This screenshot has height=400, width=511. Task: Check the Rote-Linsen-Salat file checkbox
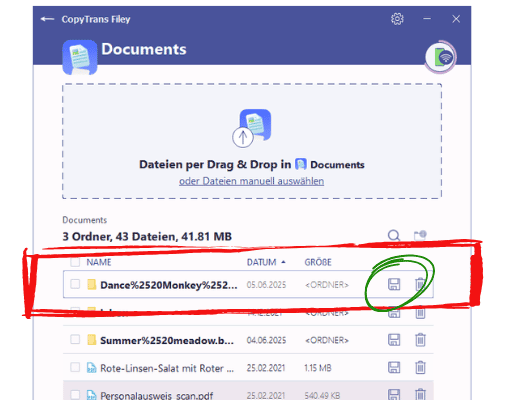pyautogui.click(x=75, y=367)
